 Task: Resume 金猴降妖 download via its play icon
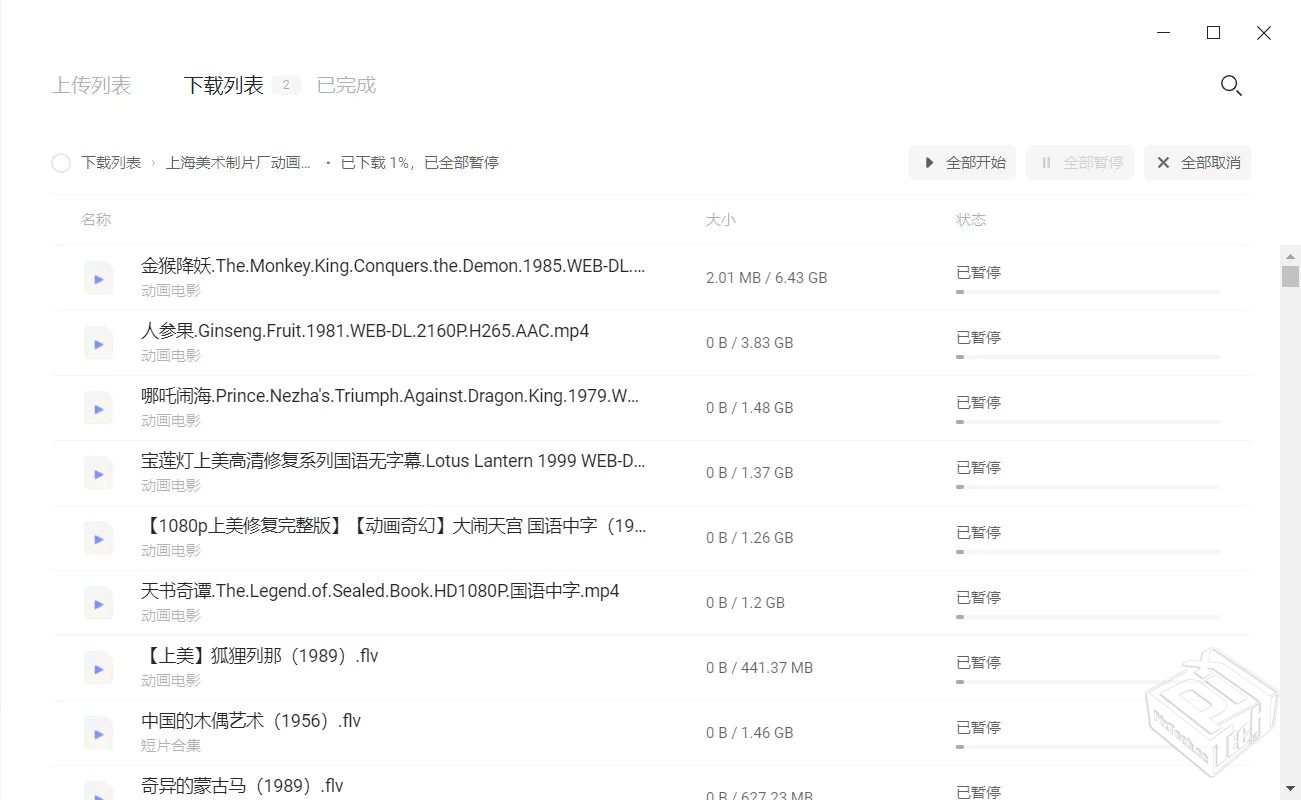pyautogui.click(x=98, y=278)
